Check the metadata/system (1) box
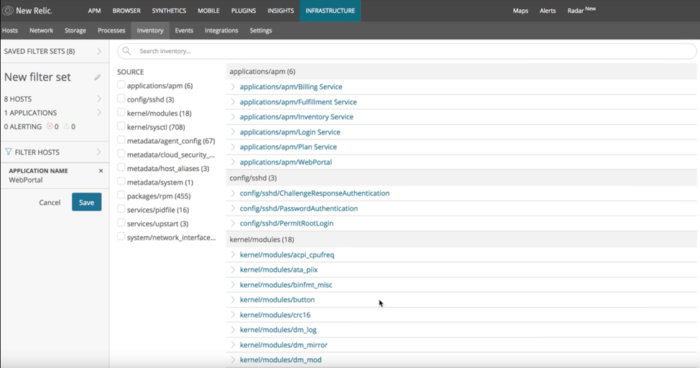700x368 pixels. pyautogui.click(x=121, y=182)
